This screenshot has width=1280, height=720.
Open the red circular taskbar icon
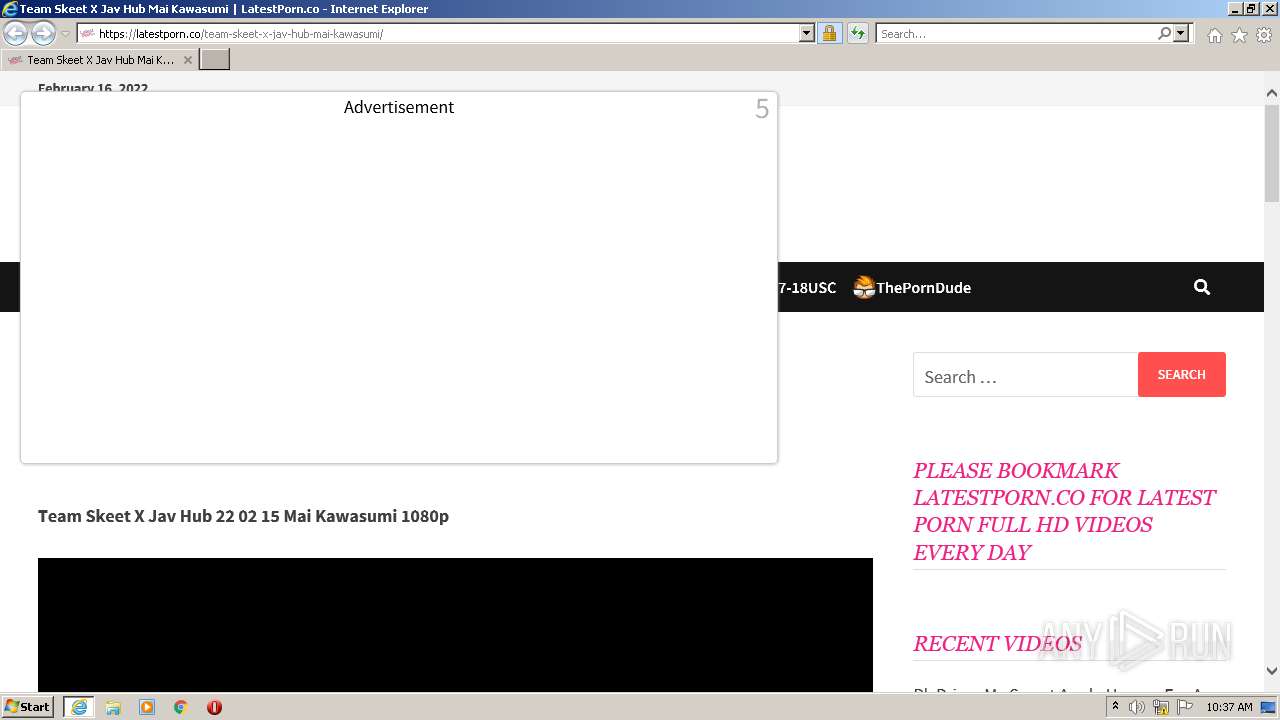214,707
